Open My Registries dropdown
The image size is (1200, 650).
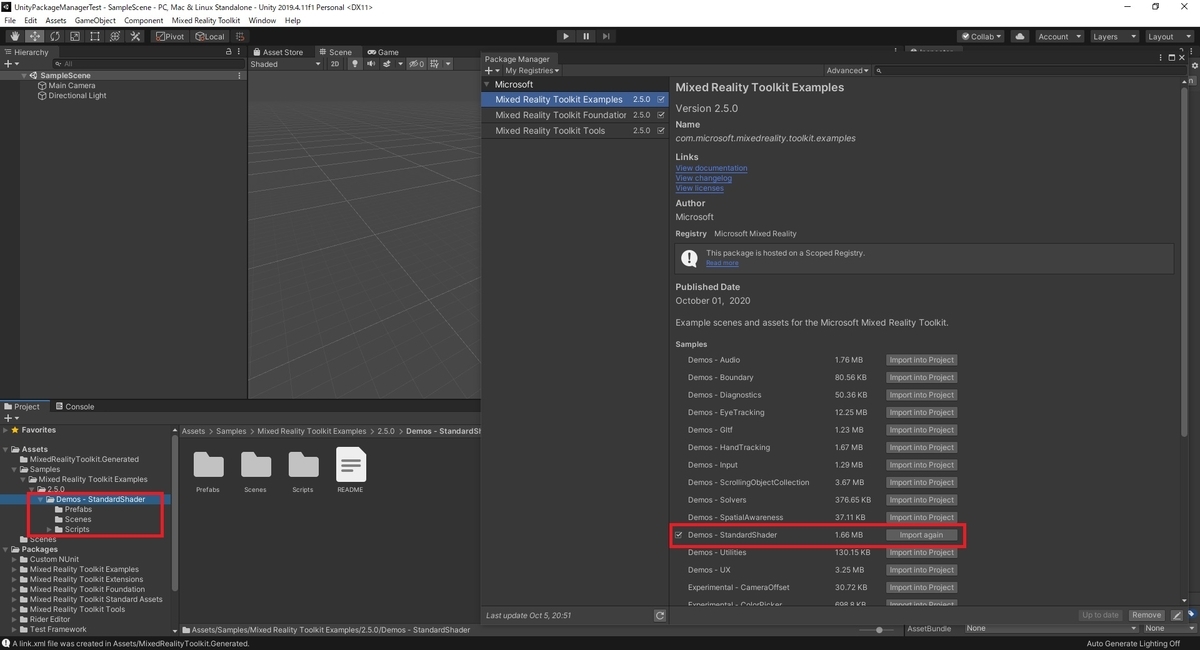point(532,71)
